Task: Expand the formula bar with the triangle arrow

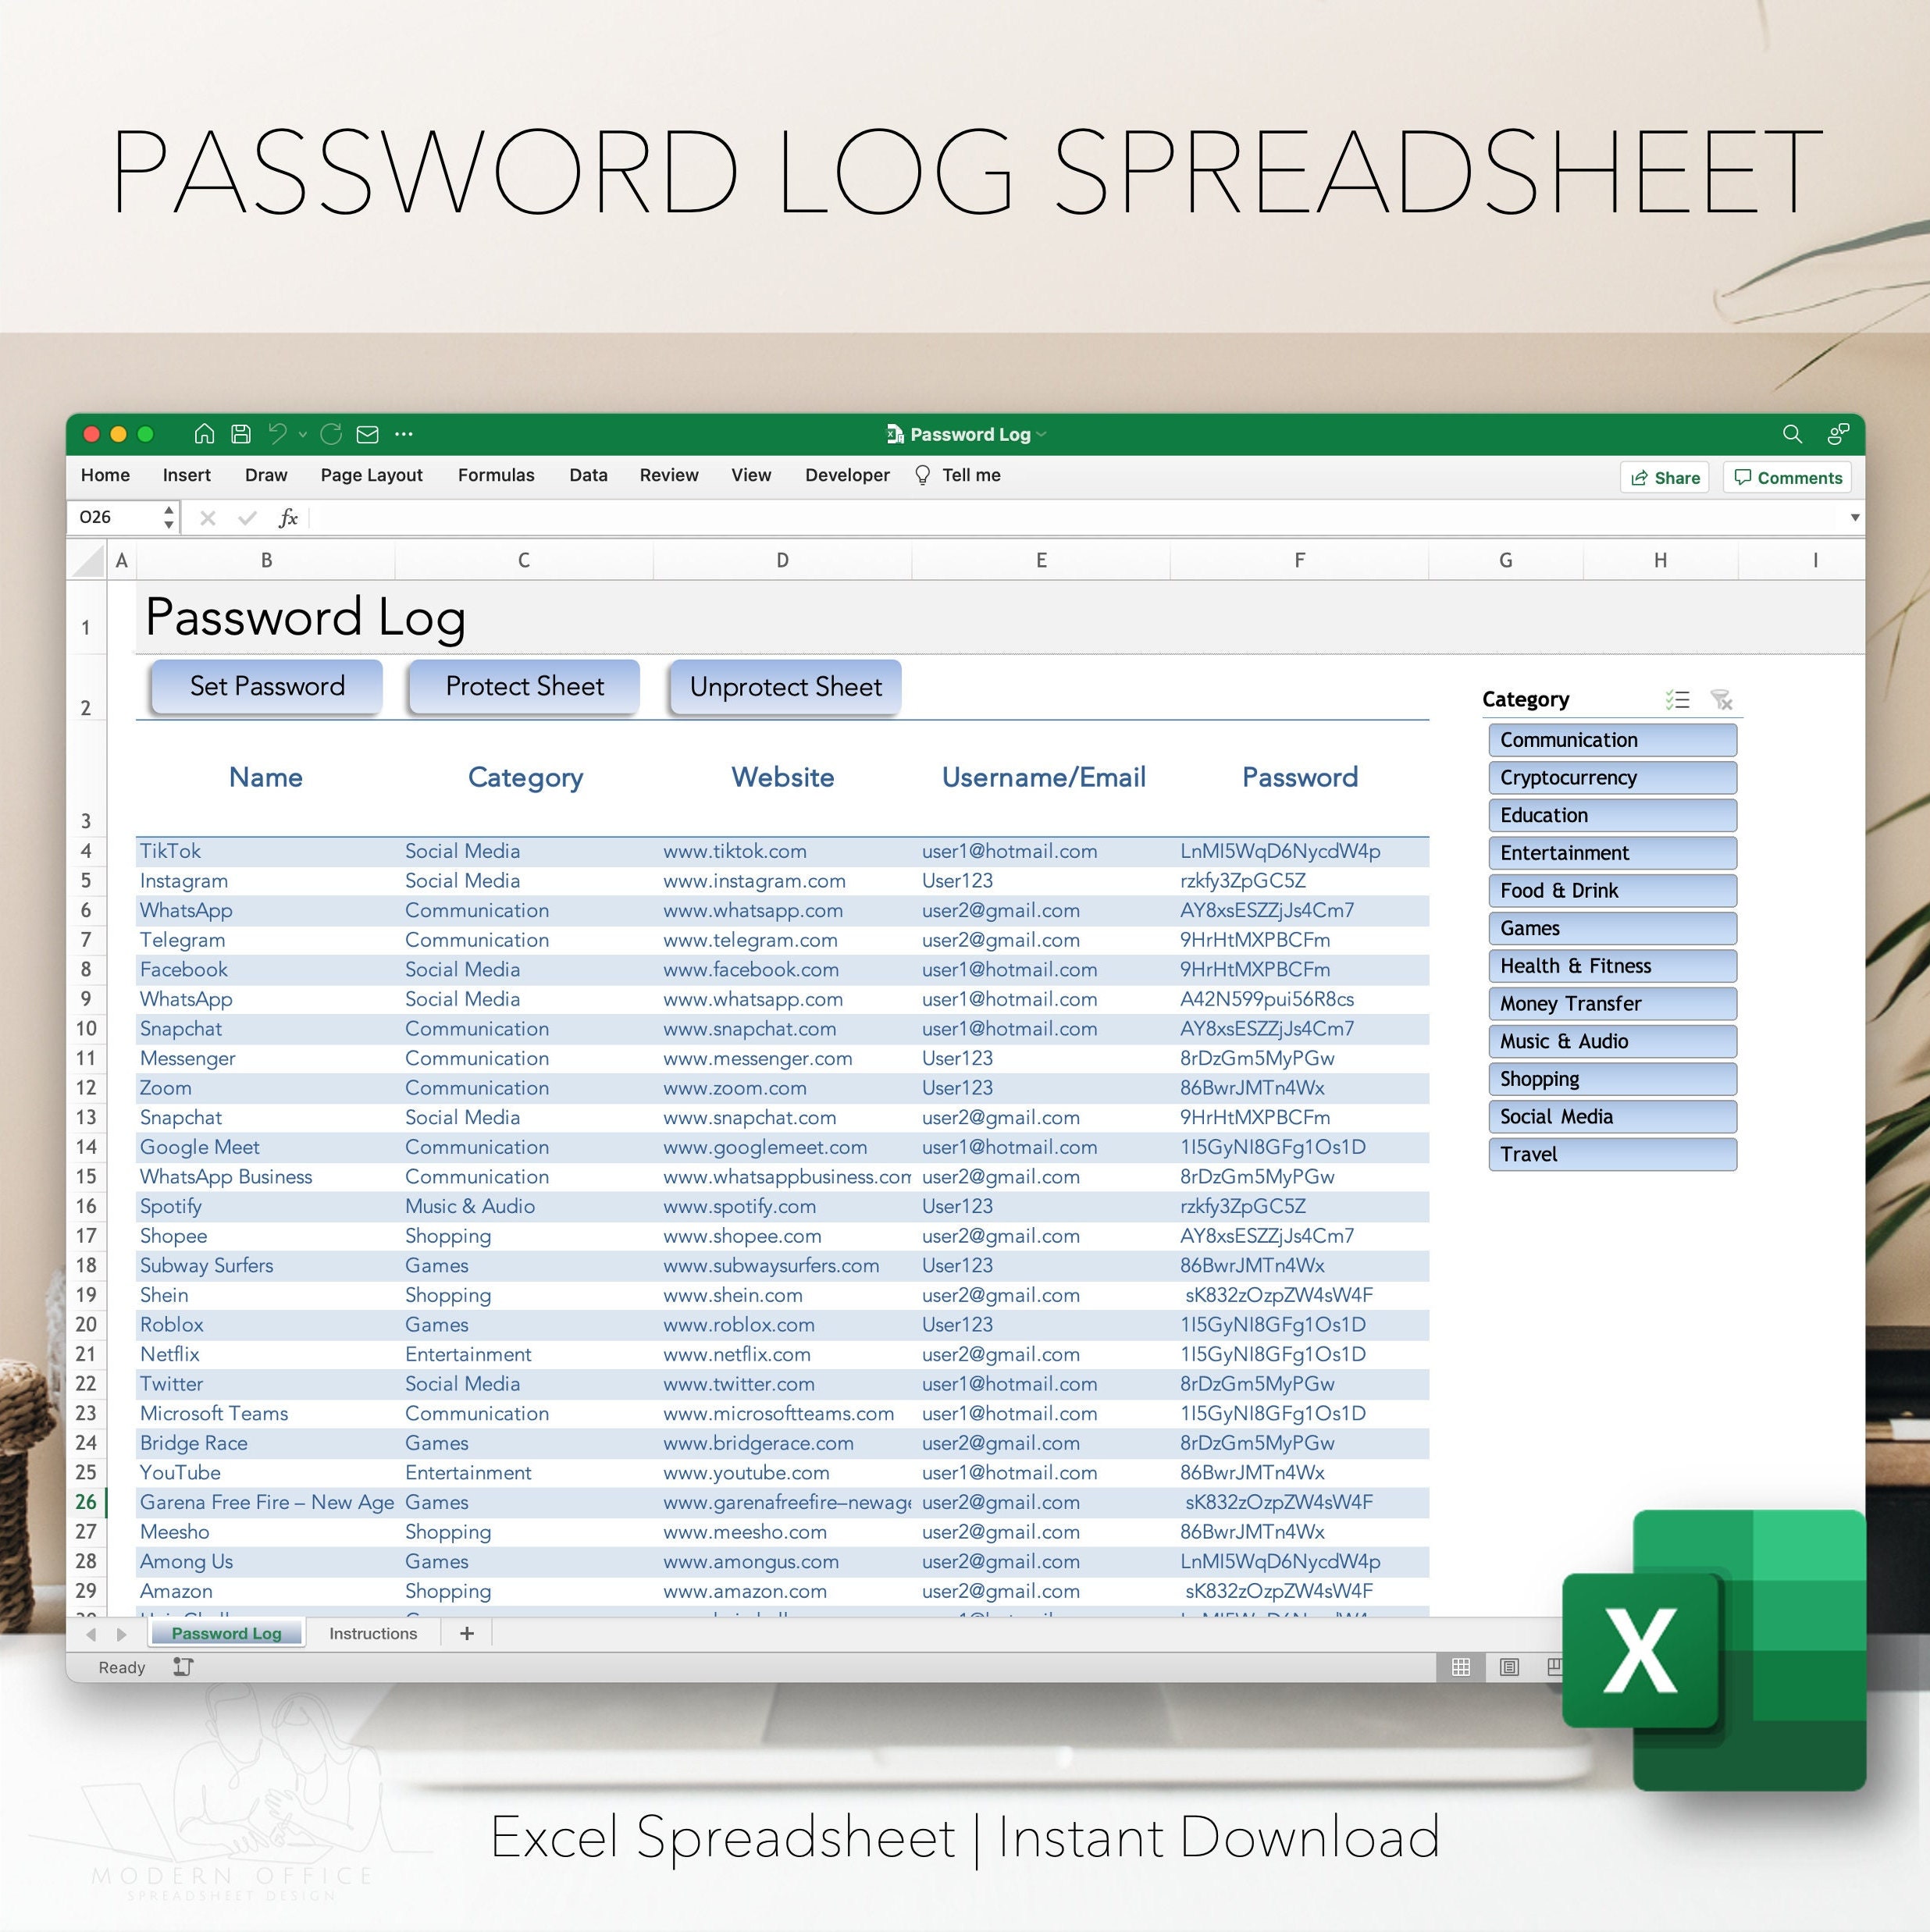Action: click(x=1855, y=517)
